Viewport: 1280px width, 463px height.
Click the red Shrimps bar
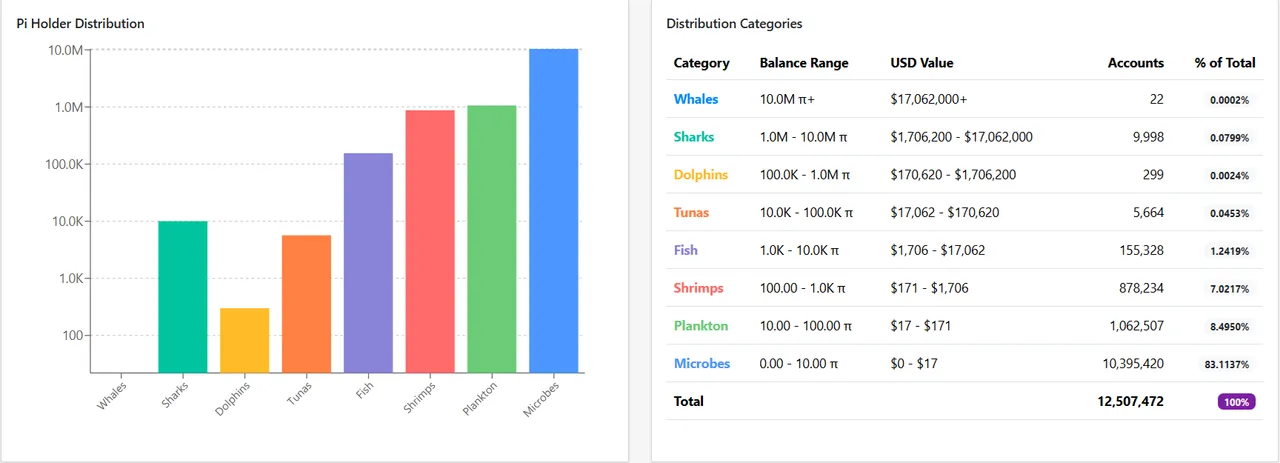point(429,240)
